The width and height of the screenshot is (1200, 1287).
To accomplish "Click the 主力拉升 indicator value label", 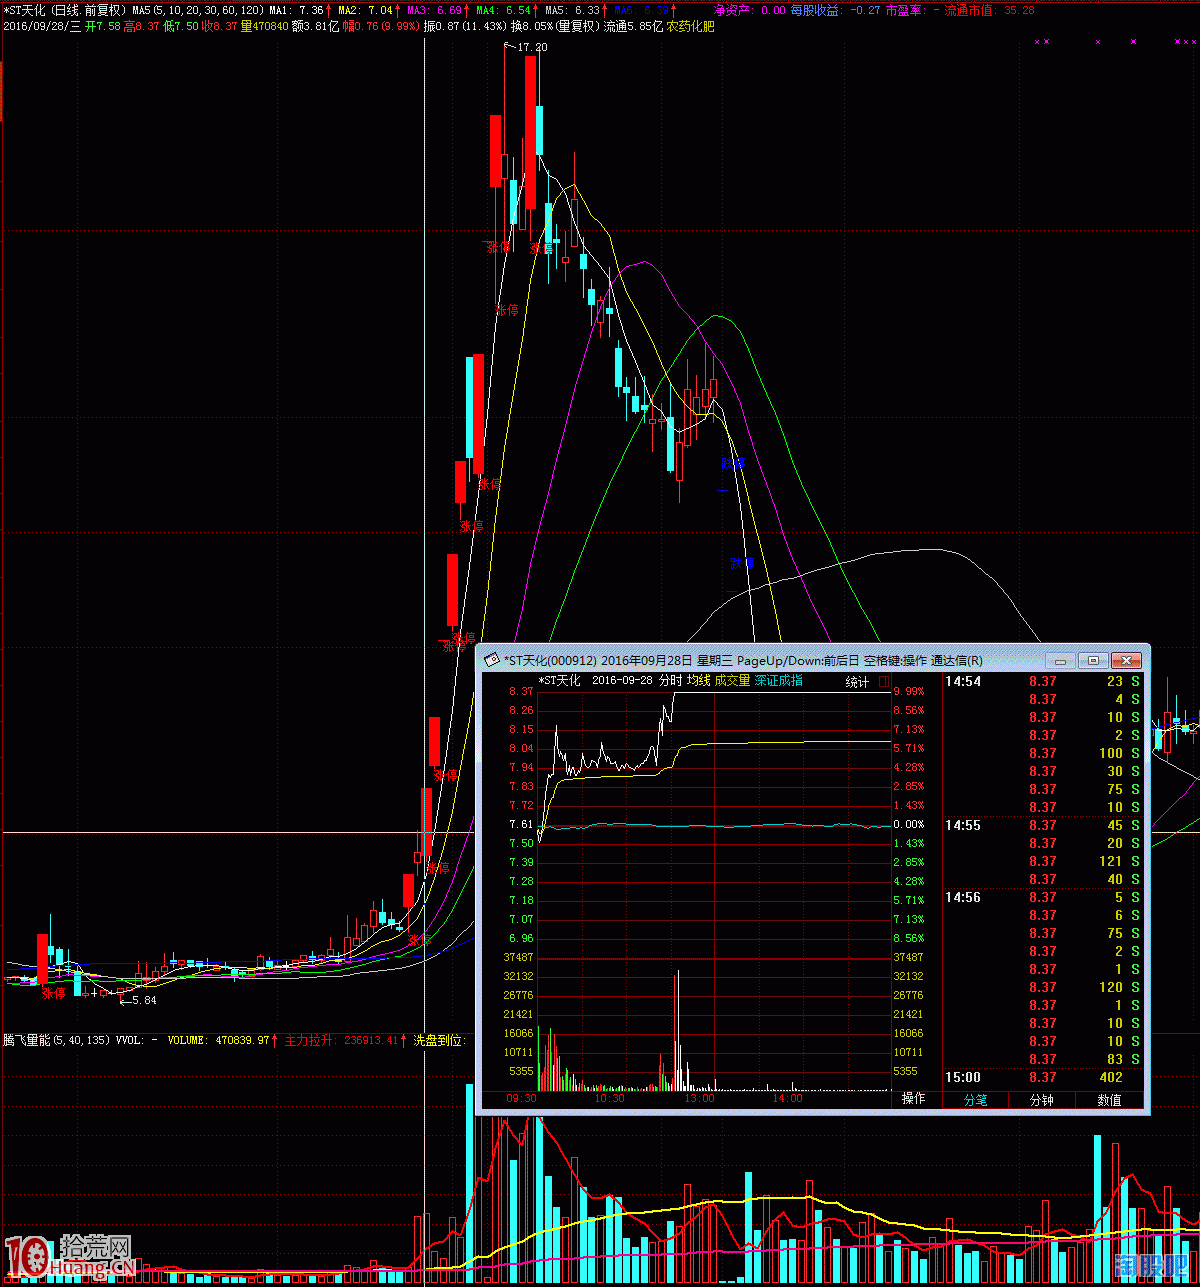I will tap(343, 1041).
